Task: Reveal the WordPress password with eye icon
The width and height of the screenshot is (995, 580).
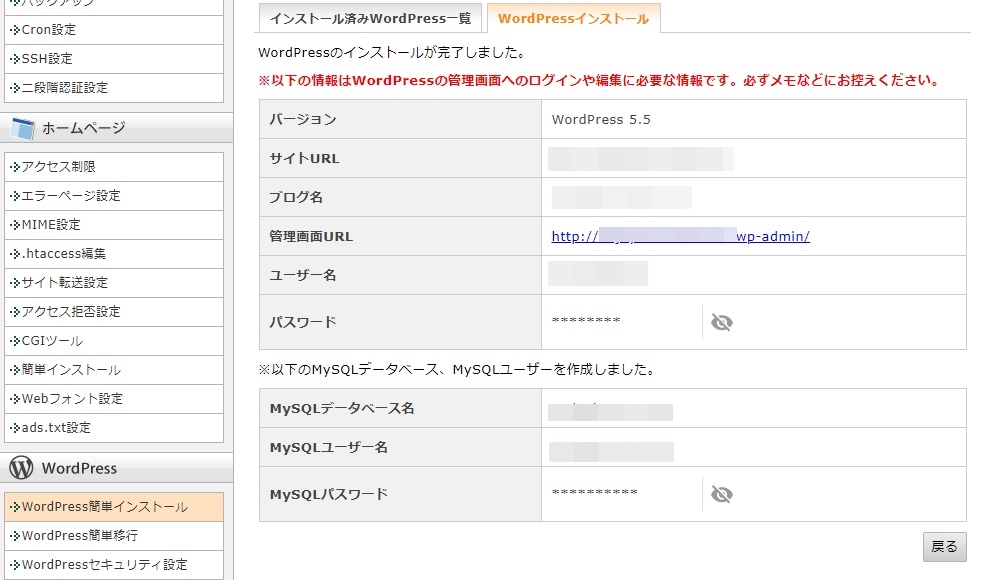Action: (x=721, y=322)
